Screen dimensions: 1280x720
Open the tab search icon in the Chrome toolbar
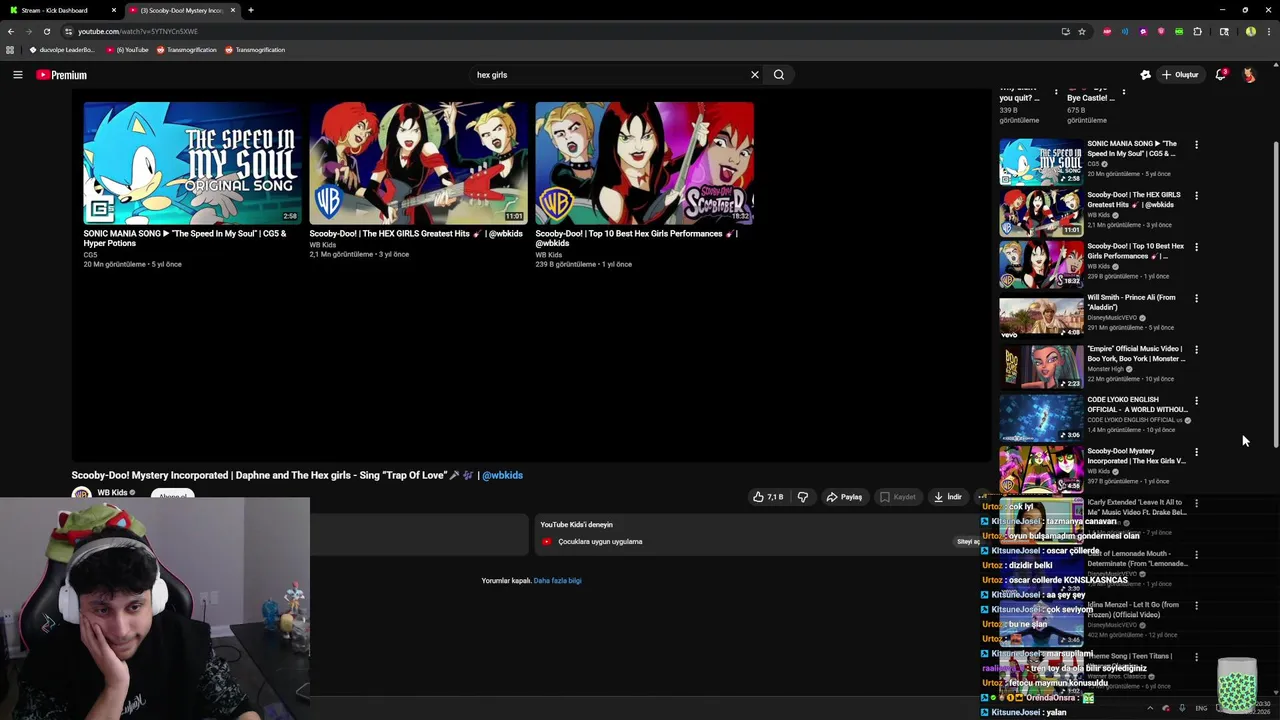tap(1224, 31)
